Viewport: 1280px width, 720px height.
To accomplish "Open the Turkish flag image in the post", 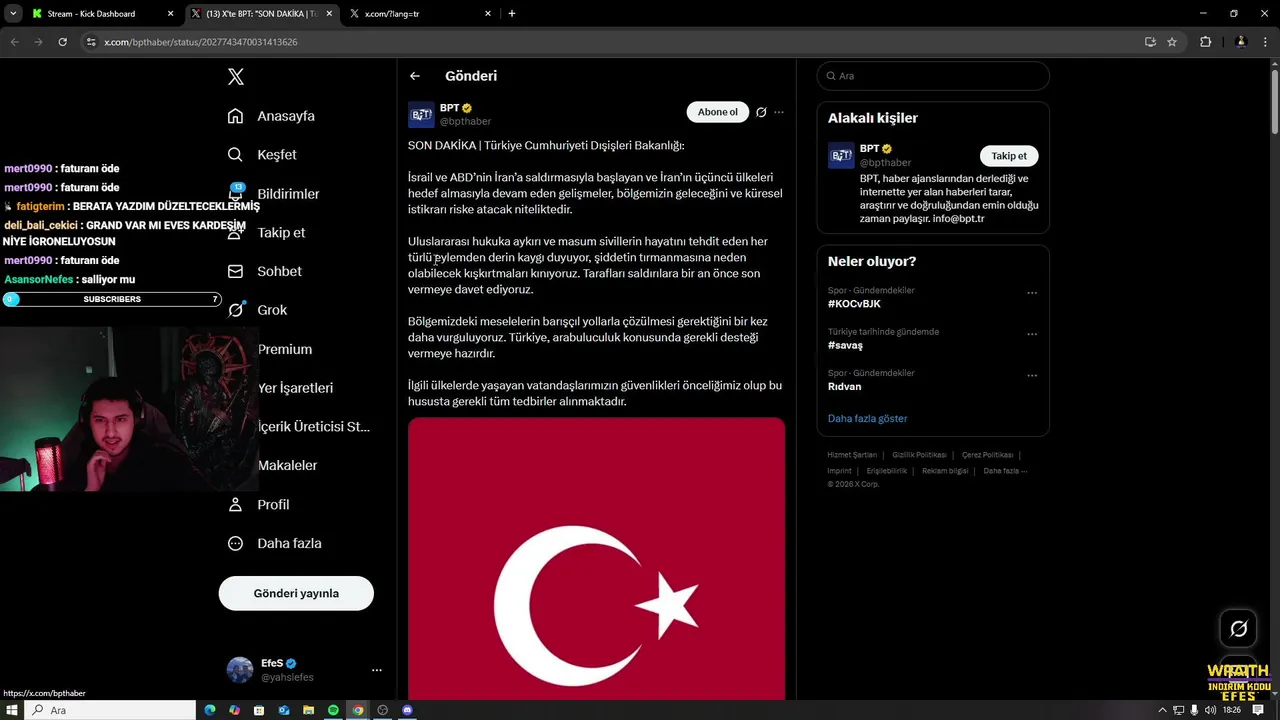I will click(596, 558).
